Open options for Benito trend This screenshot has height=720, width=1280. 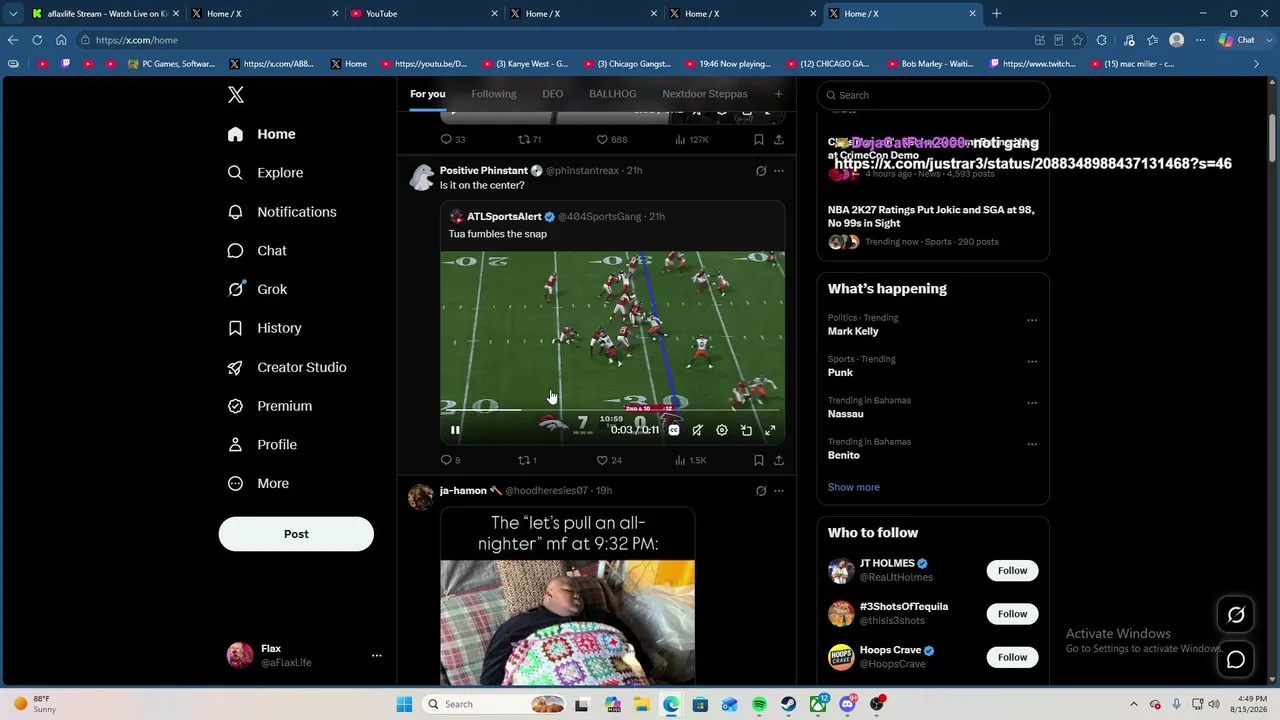click(1032, 445)
